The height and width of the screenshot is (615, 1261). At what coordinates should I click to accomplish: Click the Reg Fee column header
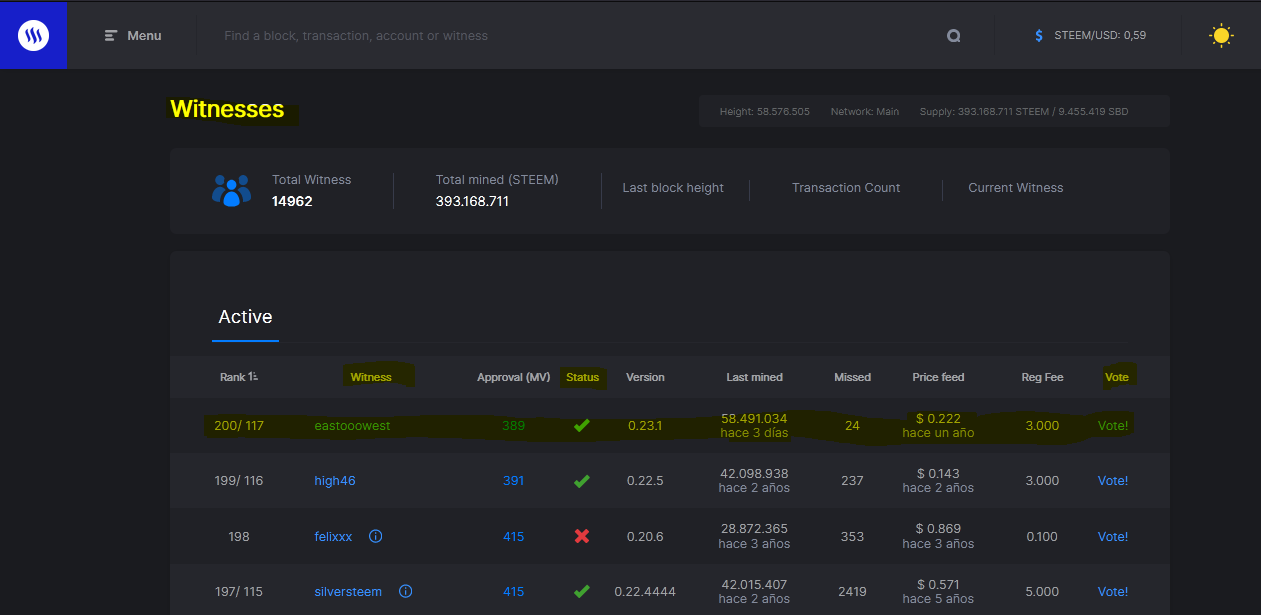(1042, 377)
